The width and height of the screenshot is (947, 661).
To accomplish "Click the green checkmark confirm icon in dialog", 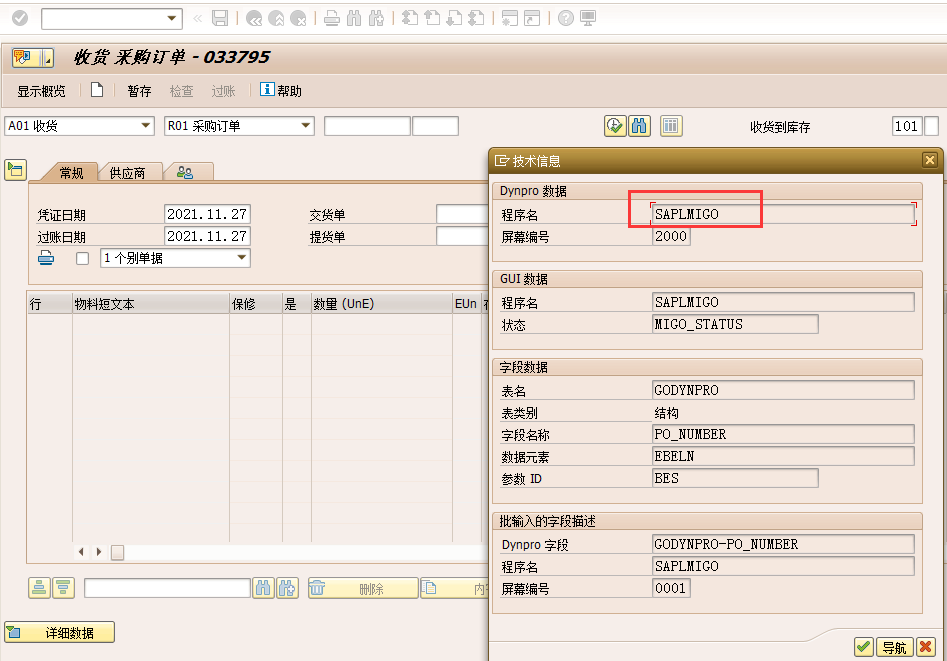I will (x=863, y=647).
